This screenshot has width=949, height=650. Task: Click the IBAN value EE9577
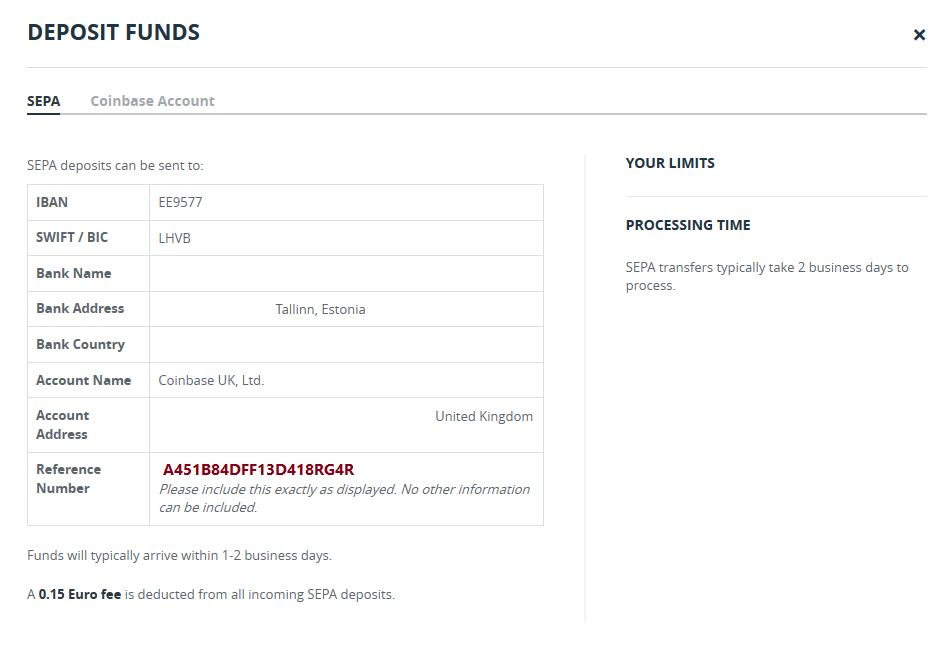coord(181,202)
